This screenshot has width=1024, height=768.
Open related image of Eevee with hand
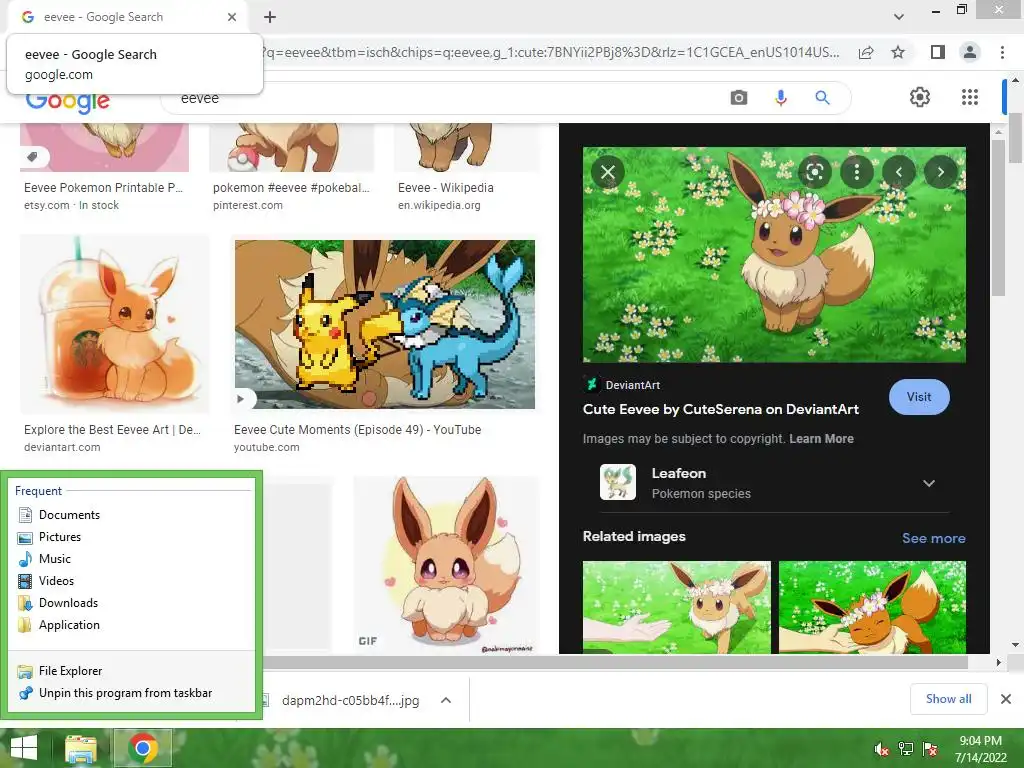tap(677, 607)
